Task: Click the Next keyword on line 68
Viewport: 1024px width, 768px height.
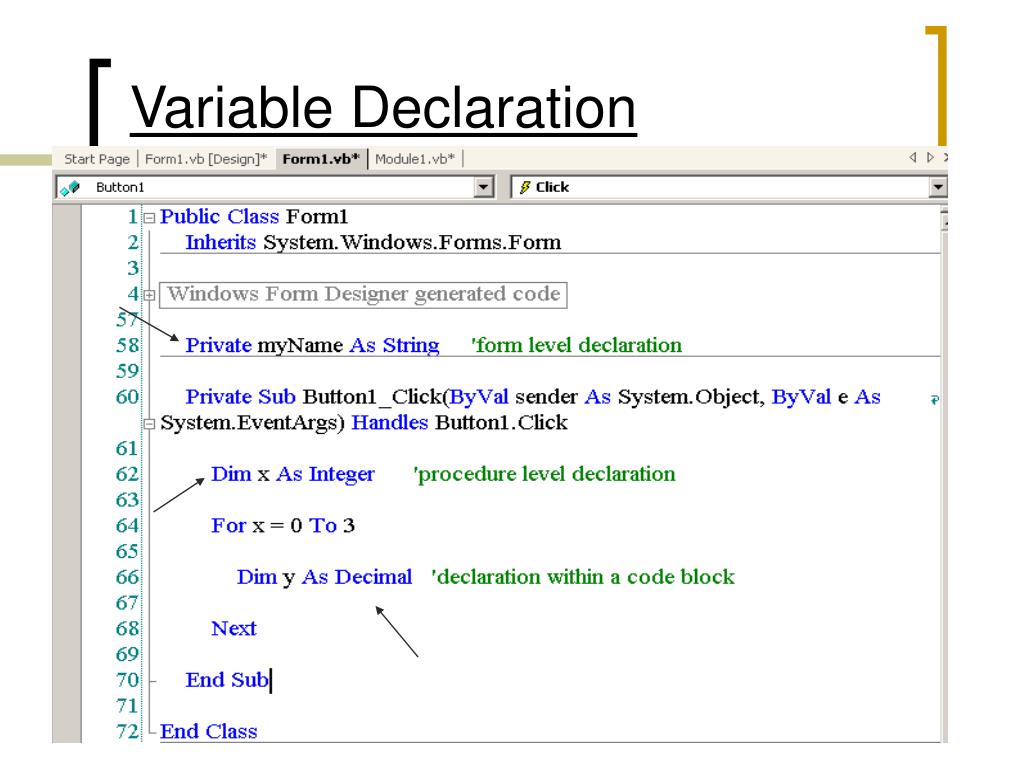Action: pos(234,628)
